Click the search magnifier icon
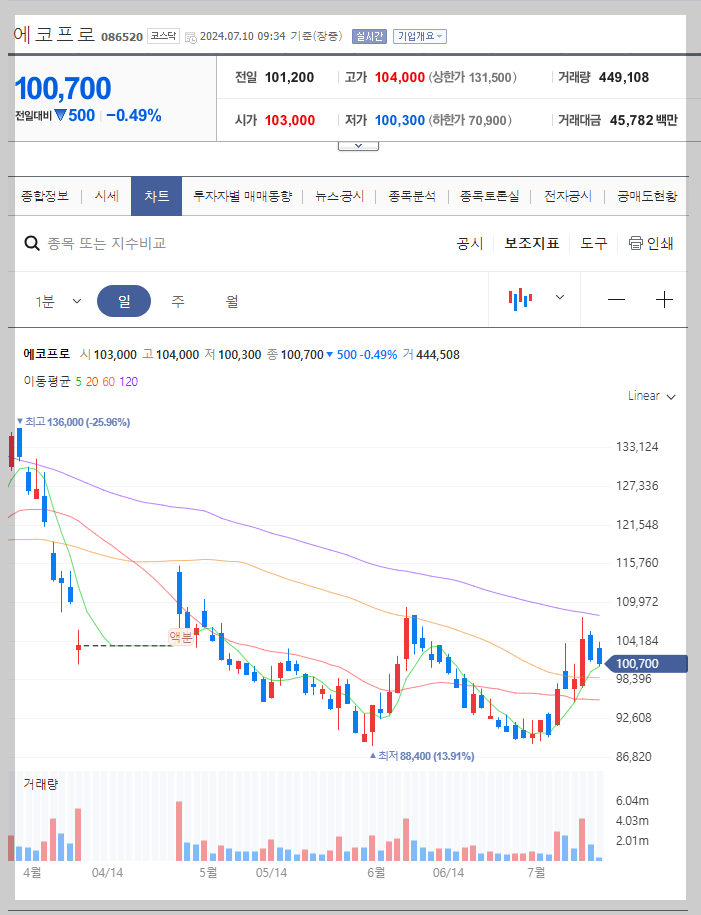The width and height of the screenshot is (701, 915). (x=32, y=243)
